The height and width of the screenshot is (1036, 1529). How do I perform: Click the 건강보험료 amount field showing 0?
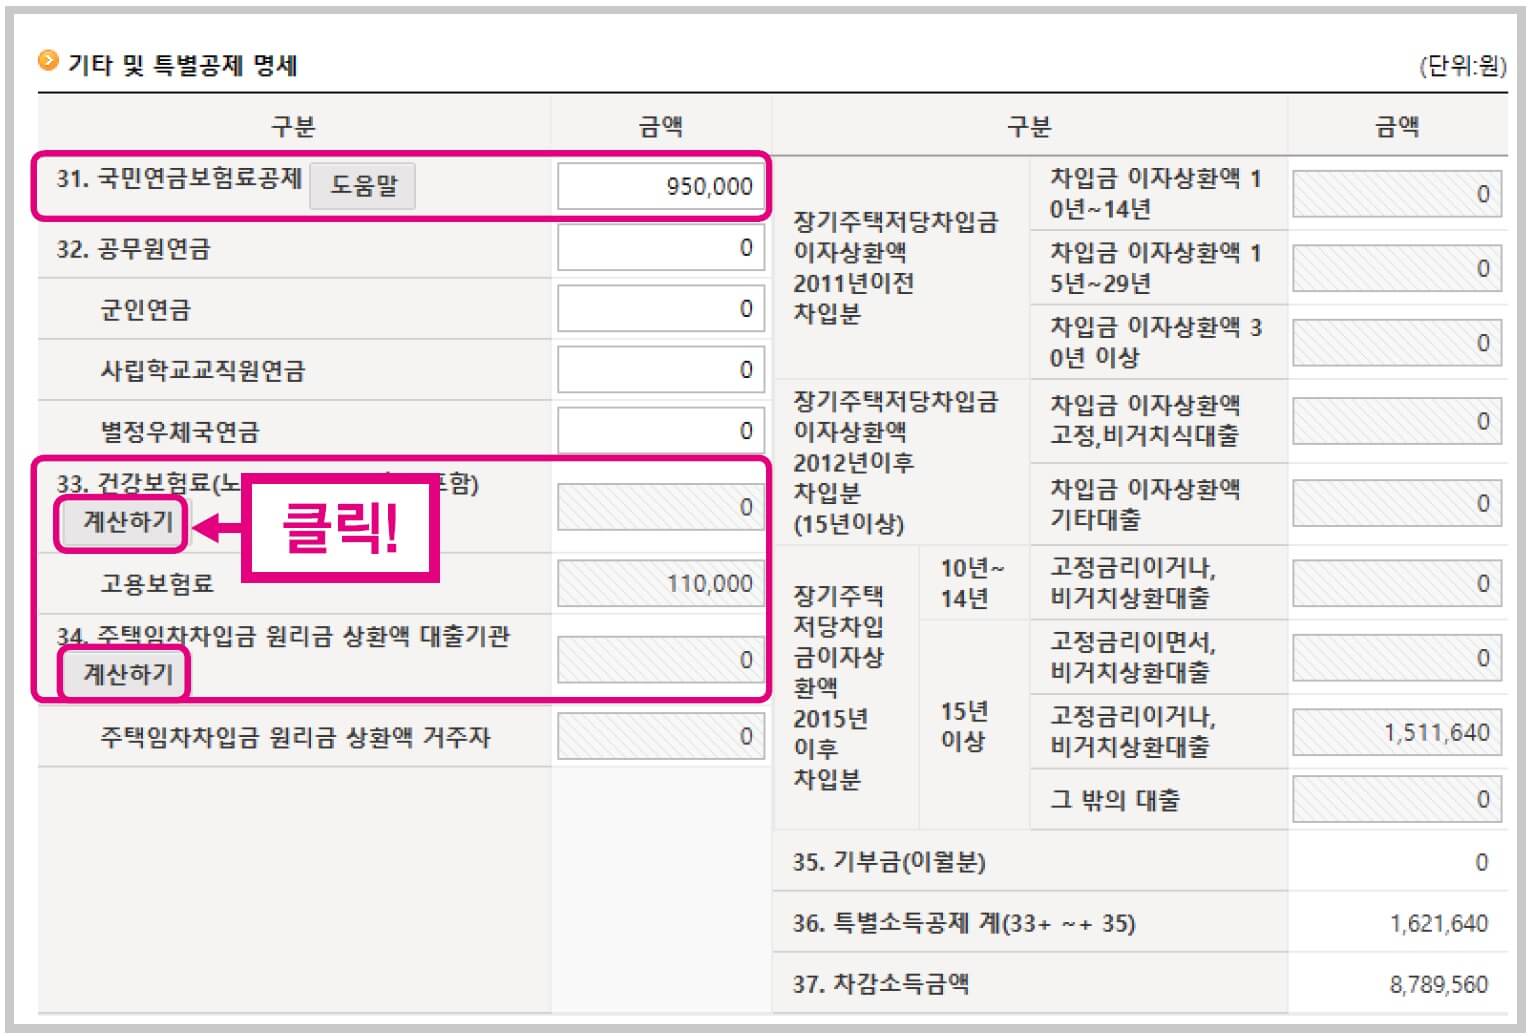click(x=658, y=506)
